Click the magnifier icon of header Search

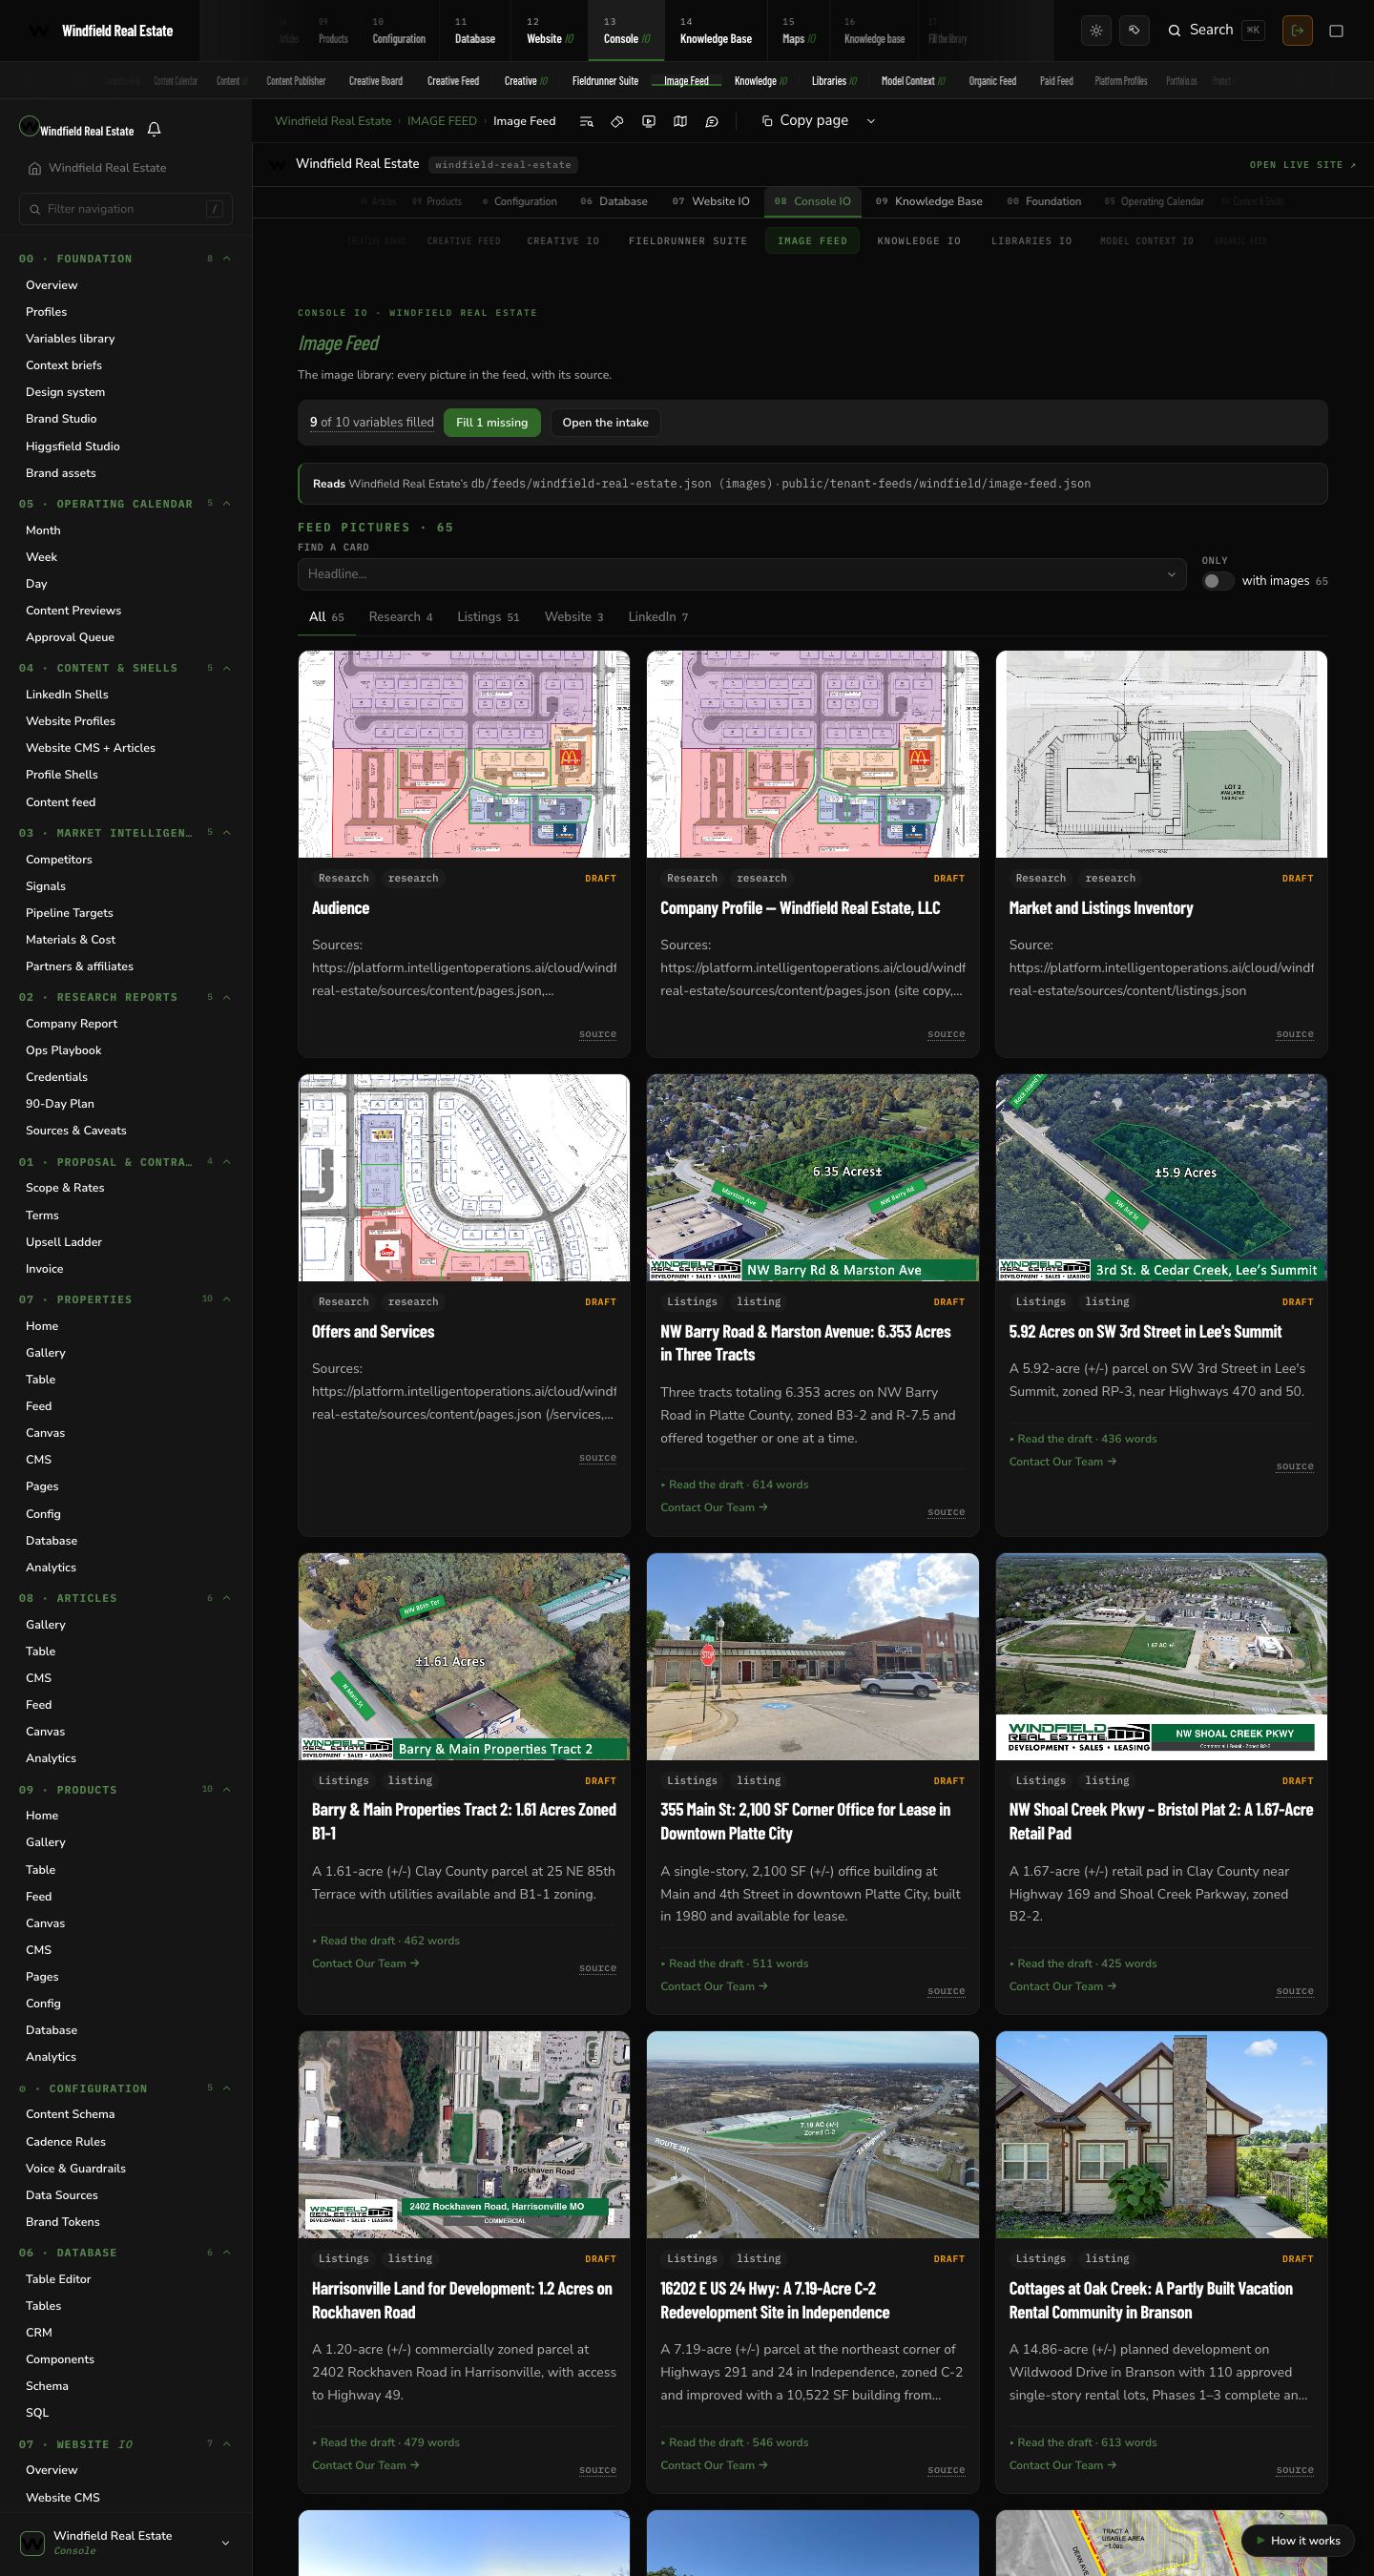(x=1175, y=31)
